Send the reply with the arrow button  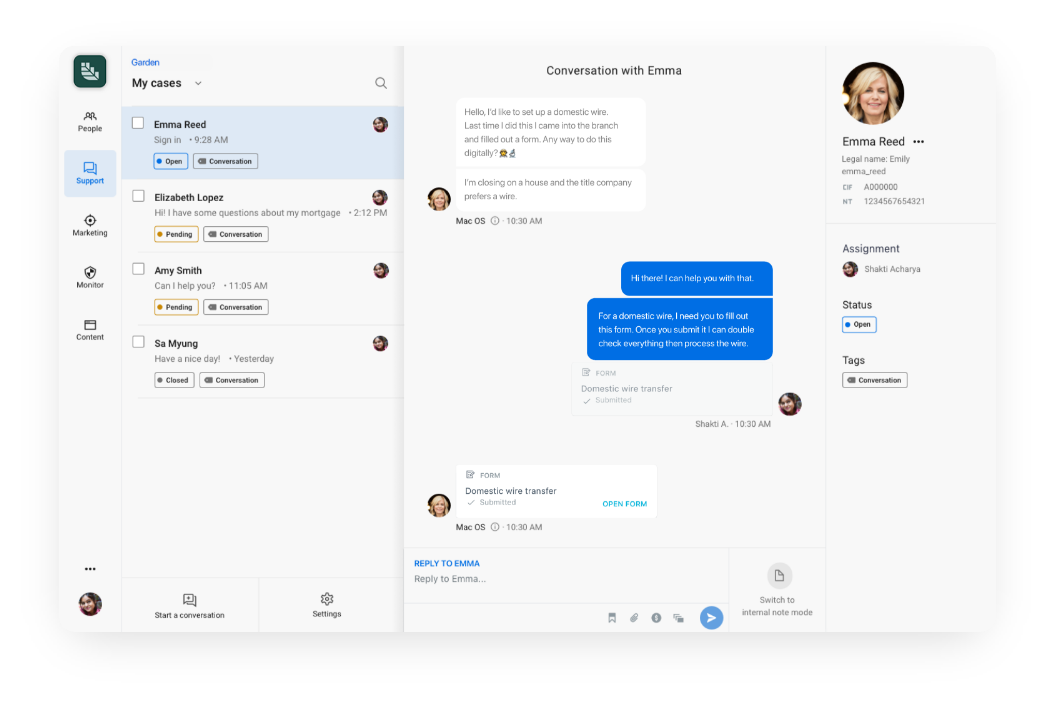click(x=711, y=618)
